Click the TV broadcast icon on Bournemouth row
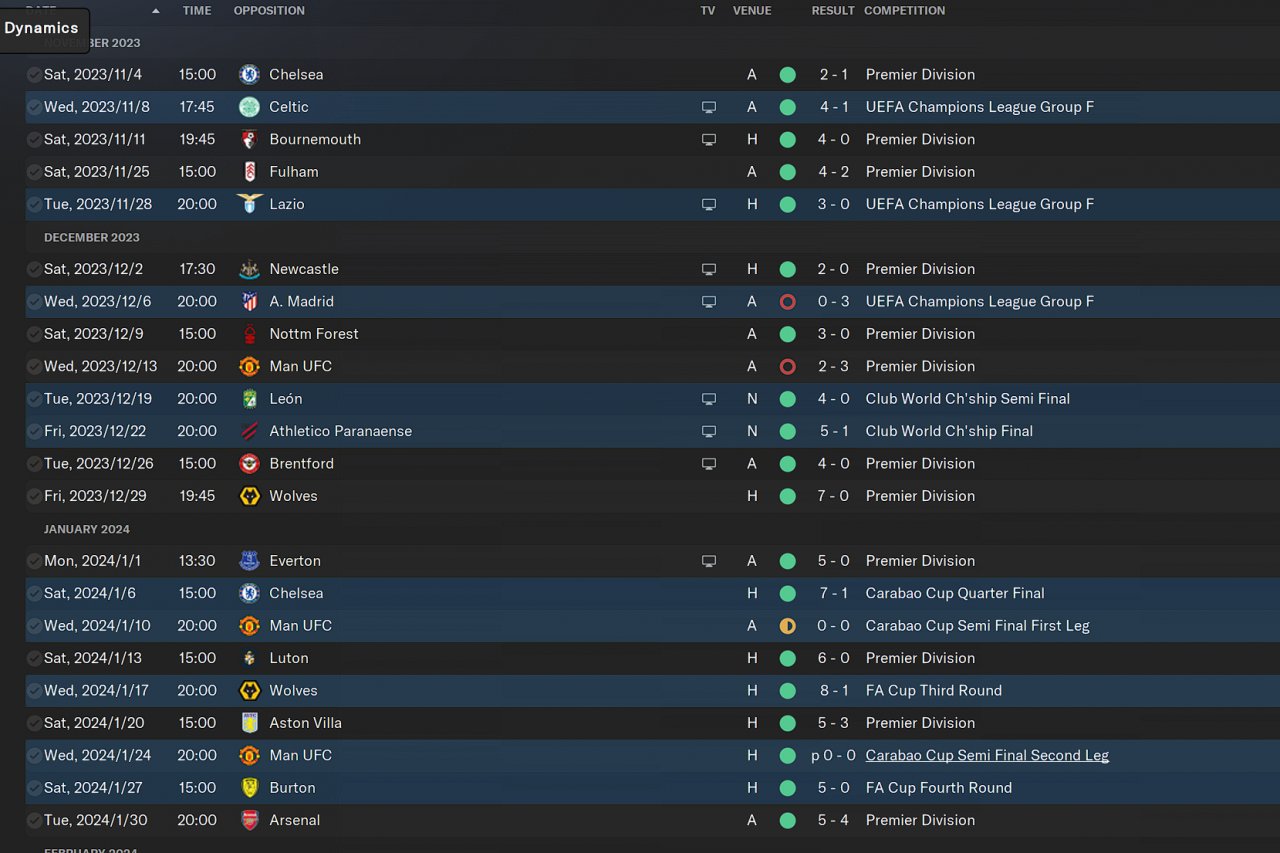The height and width of the screenshot is (853, 1280). point(708,140)
